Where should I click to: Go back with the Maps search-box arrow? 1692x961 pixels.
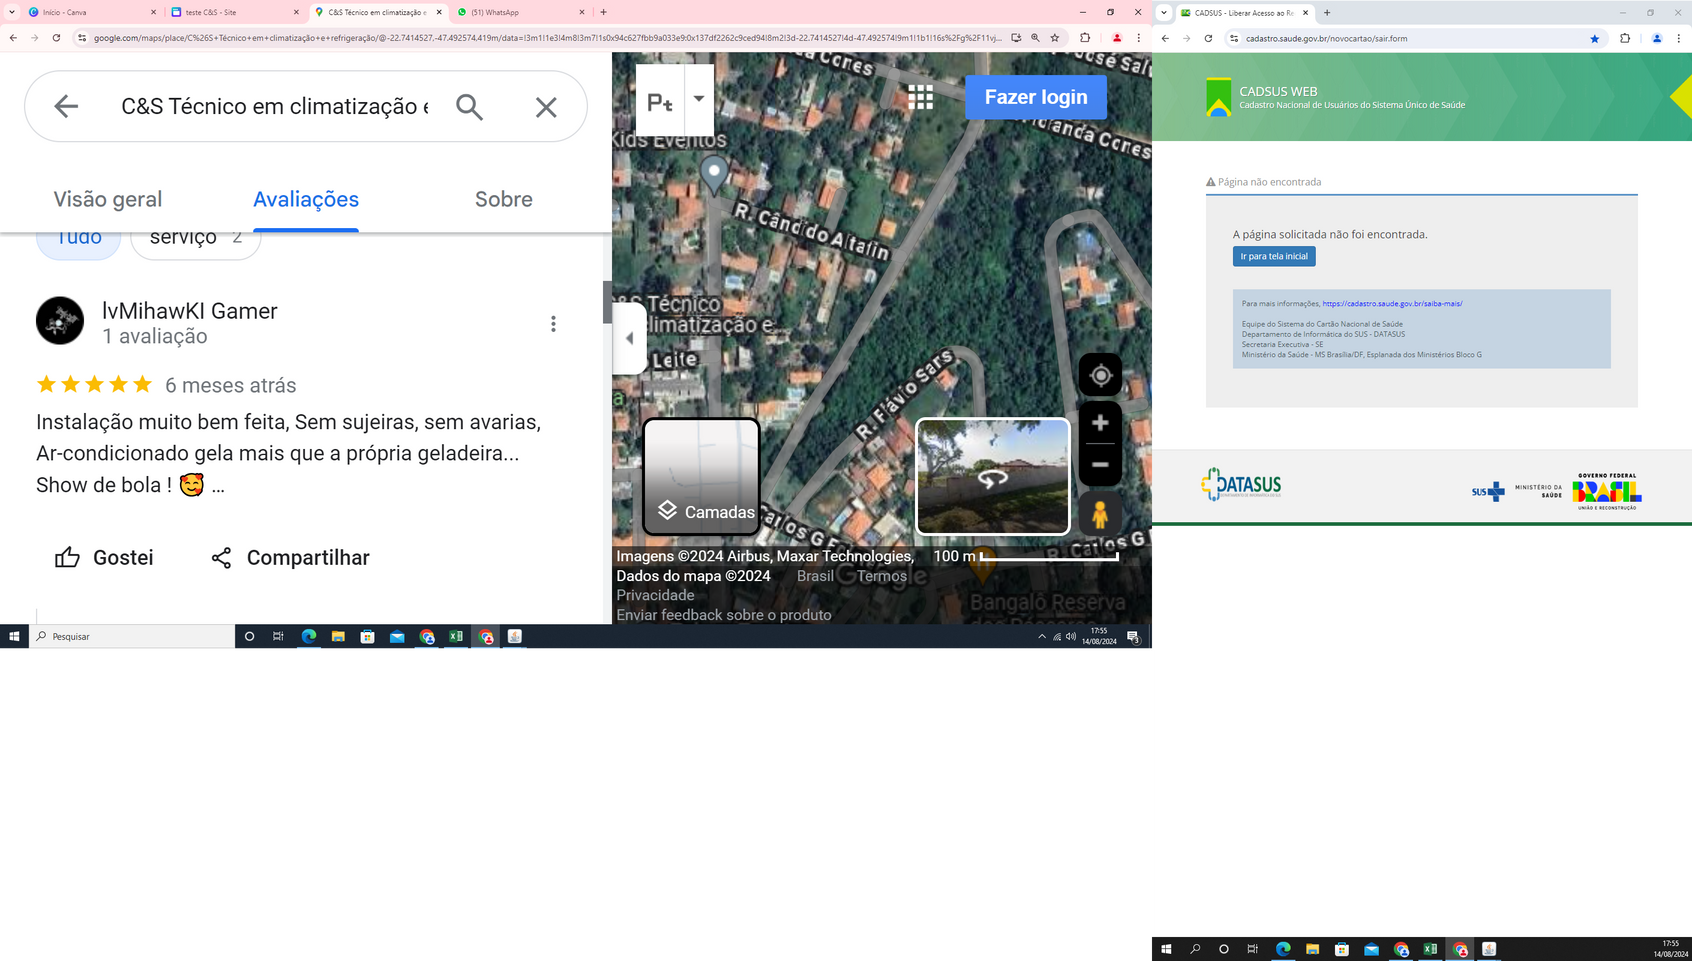(x=66, y=106)
